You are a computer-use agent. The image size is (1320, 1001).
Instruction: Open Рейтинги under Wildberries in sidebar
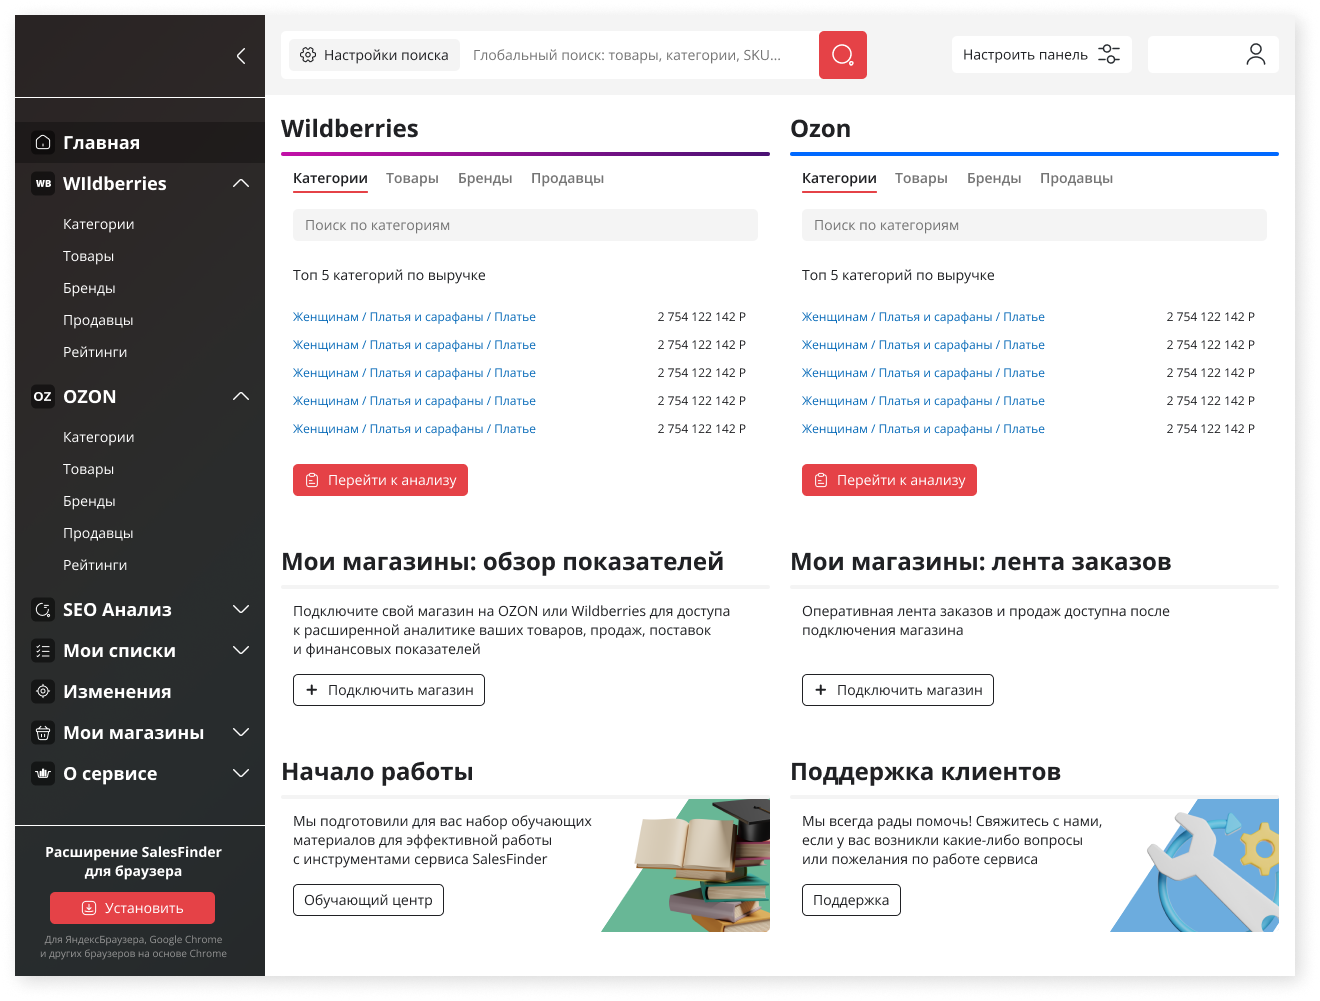click(95, 352)
